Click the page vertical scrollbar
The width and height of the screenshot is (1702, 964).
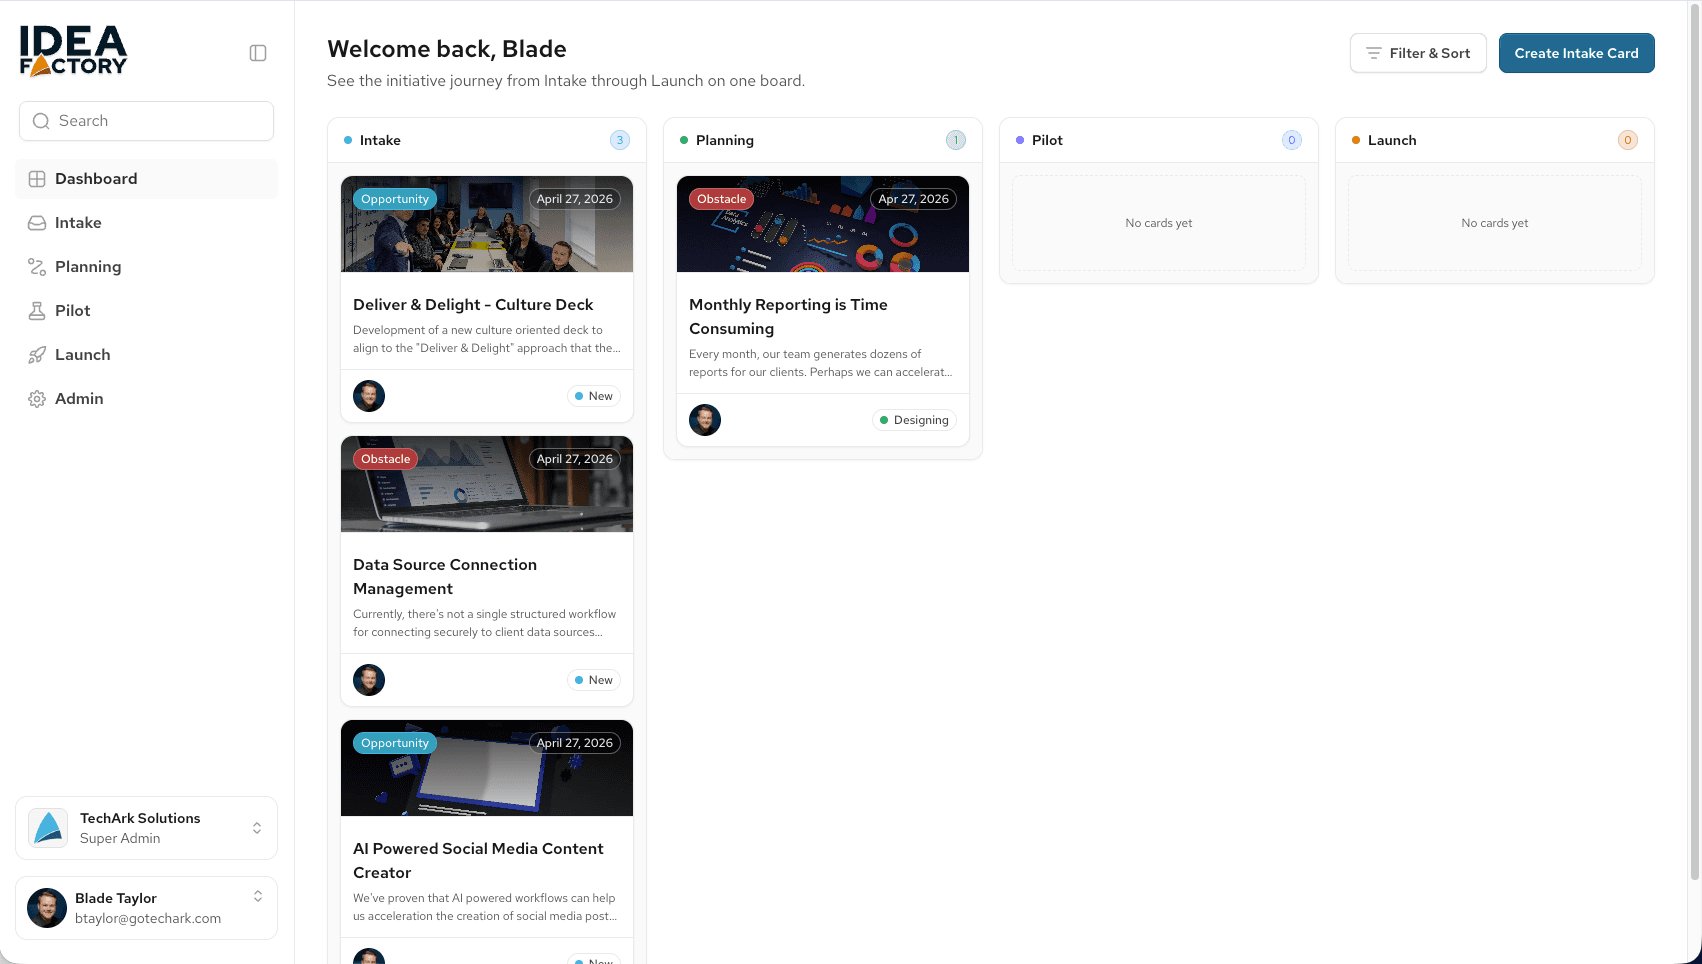1694,440
